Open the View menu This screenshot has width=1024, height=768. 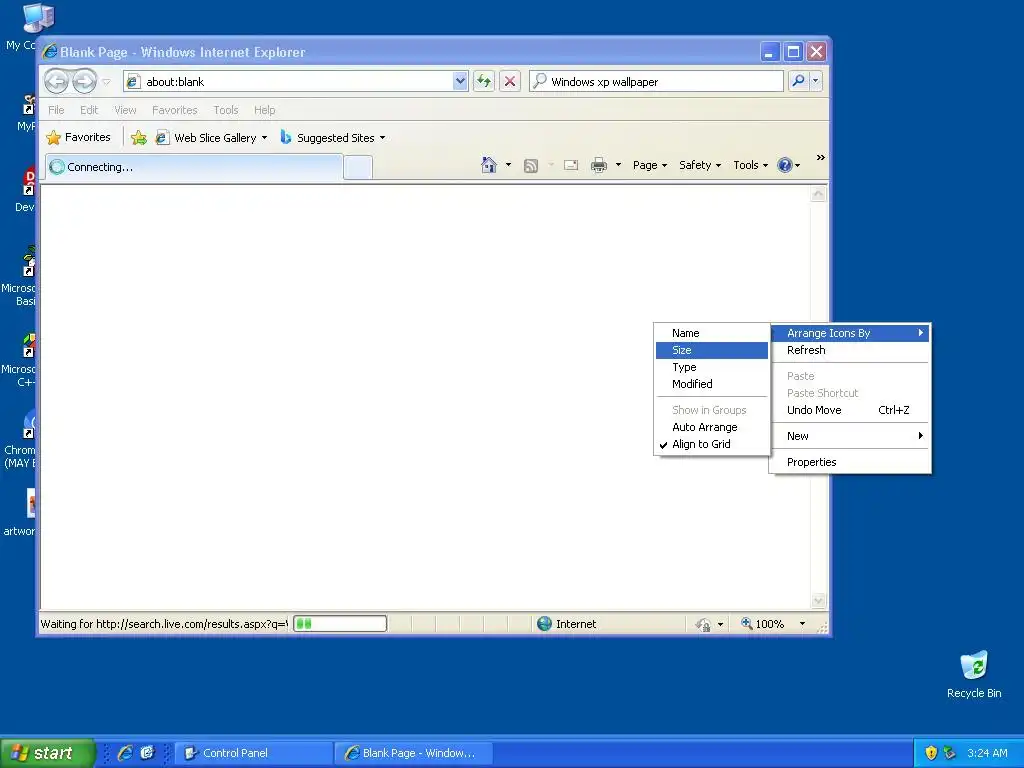coord(125,110)
